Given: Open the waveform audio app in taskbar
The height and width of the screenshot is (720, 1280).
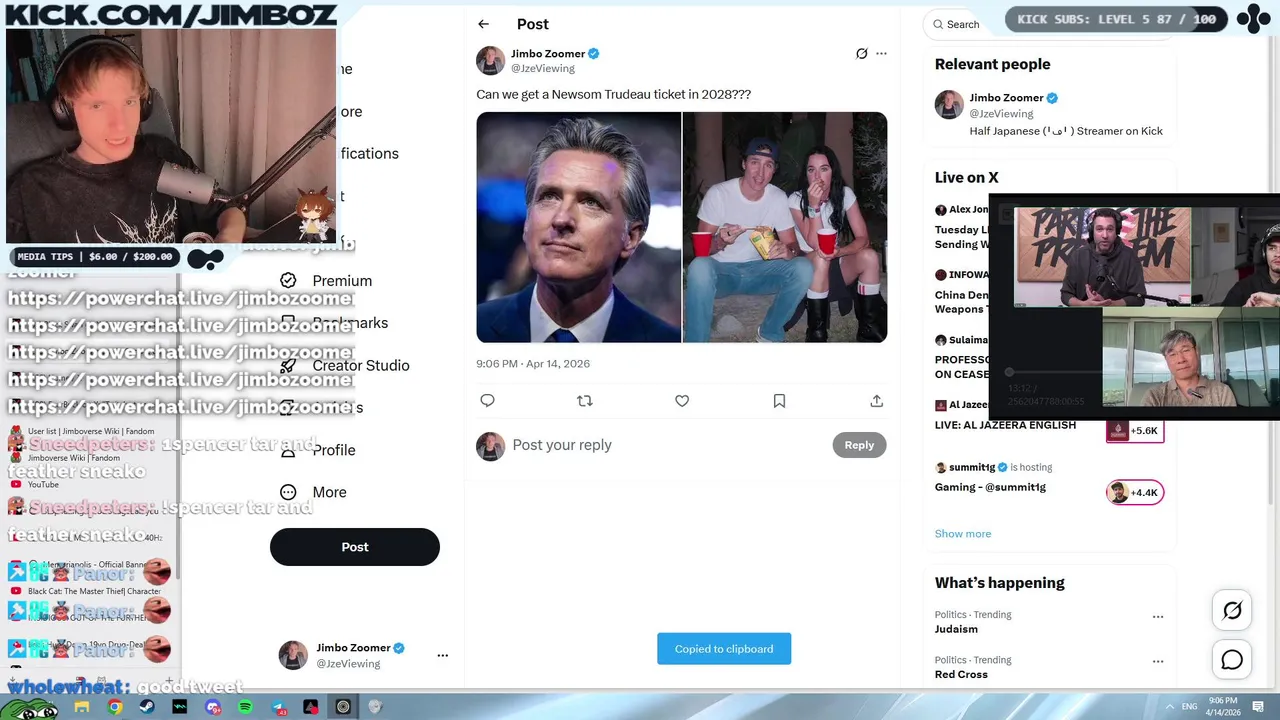Looking at the screenshot, I should [x=180, y=707].
